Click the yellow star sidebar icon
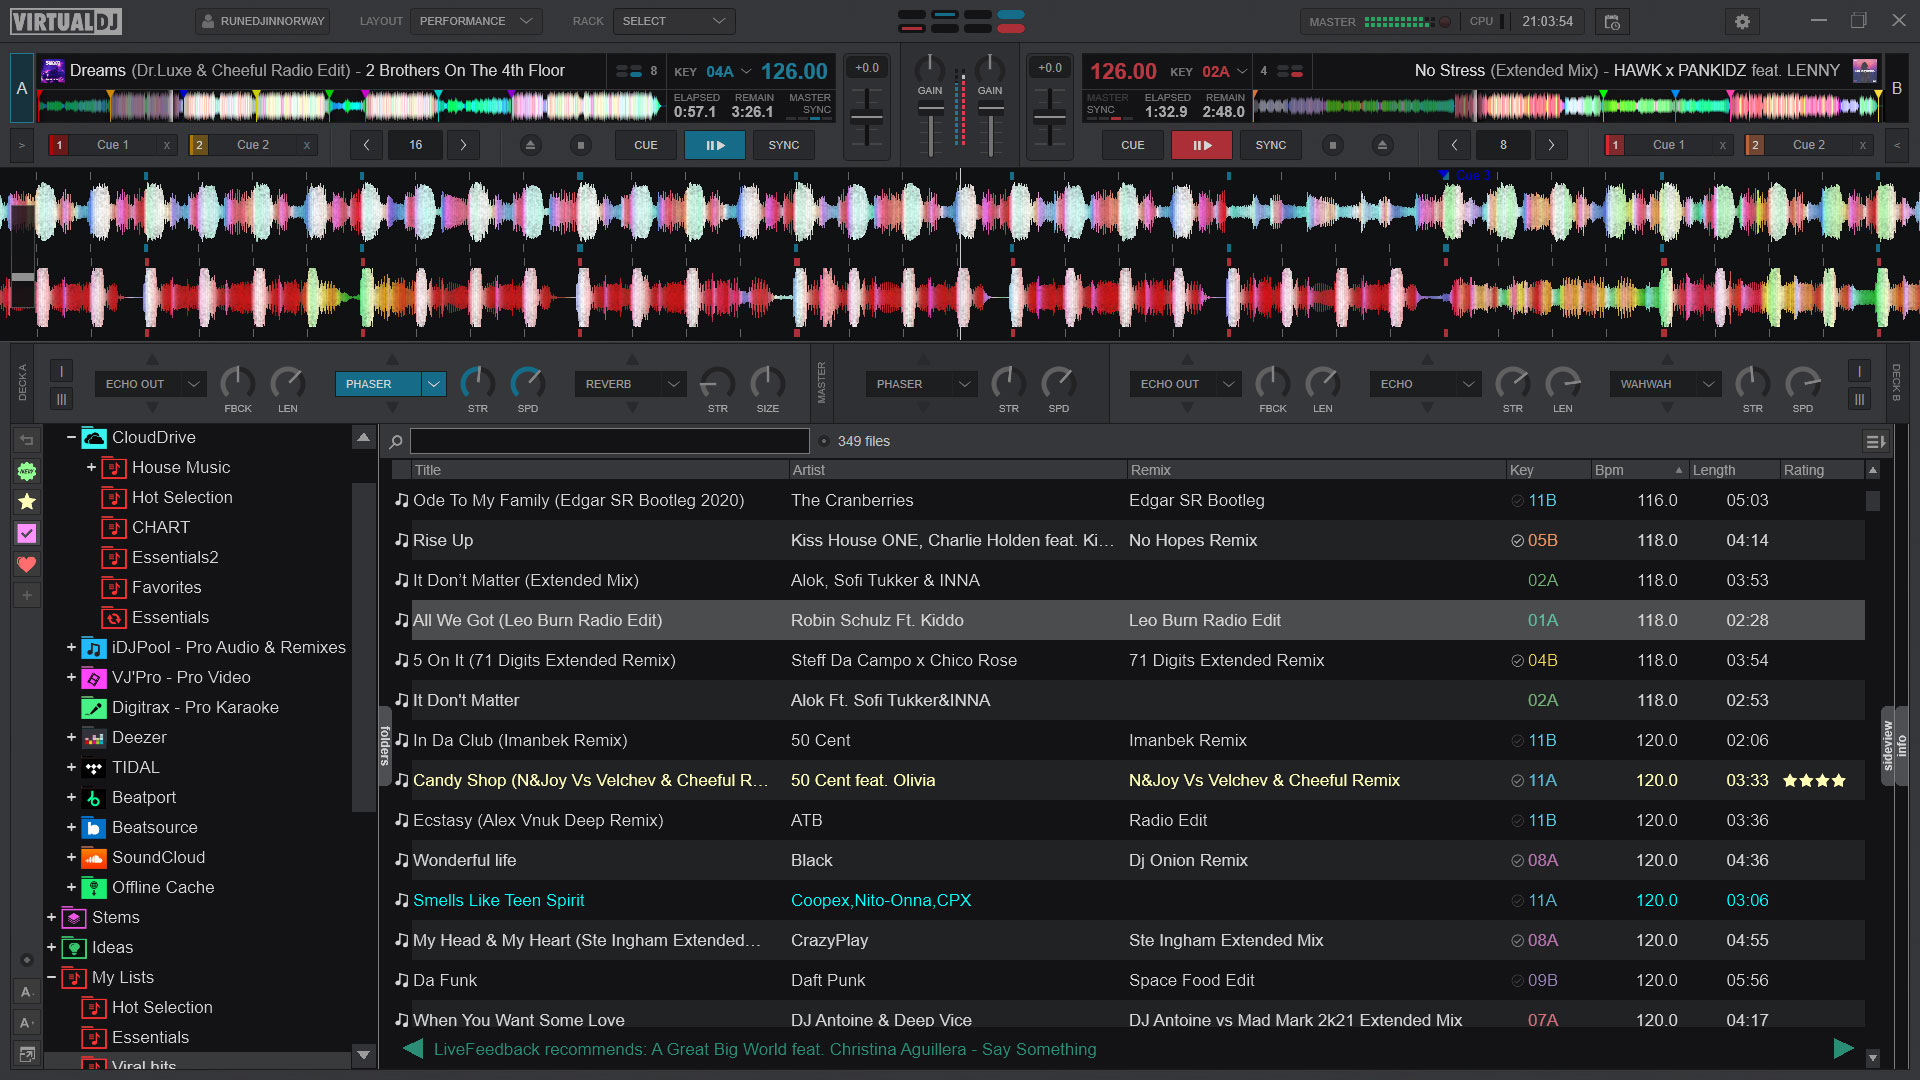This screenshot has height=1080, width=1920. tap(27, 502)
